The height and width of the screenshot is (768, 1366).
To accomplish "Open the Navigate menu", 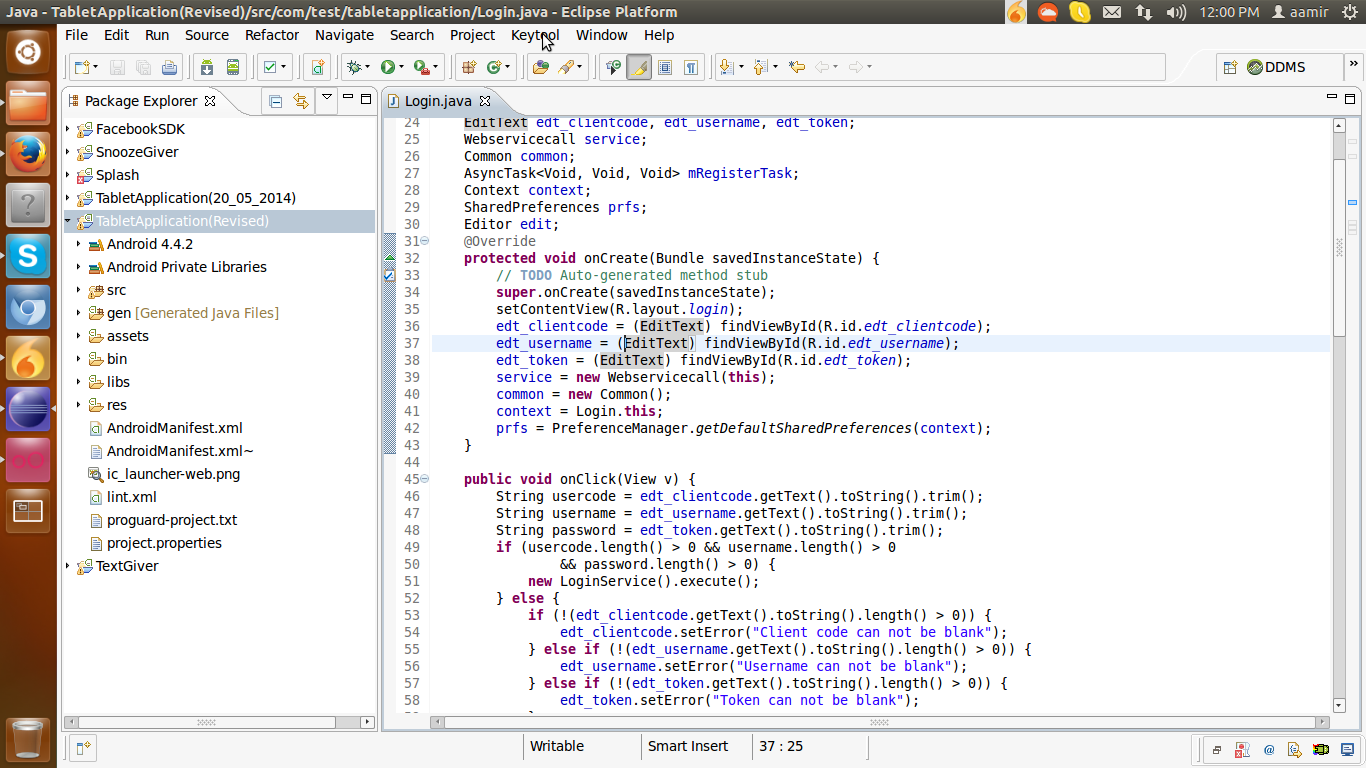I will click(x=344, y=35).
